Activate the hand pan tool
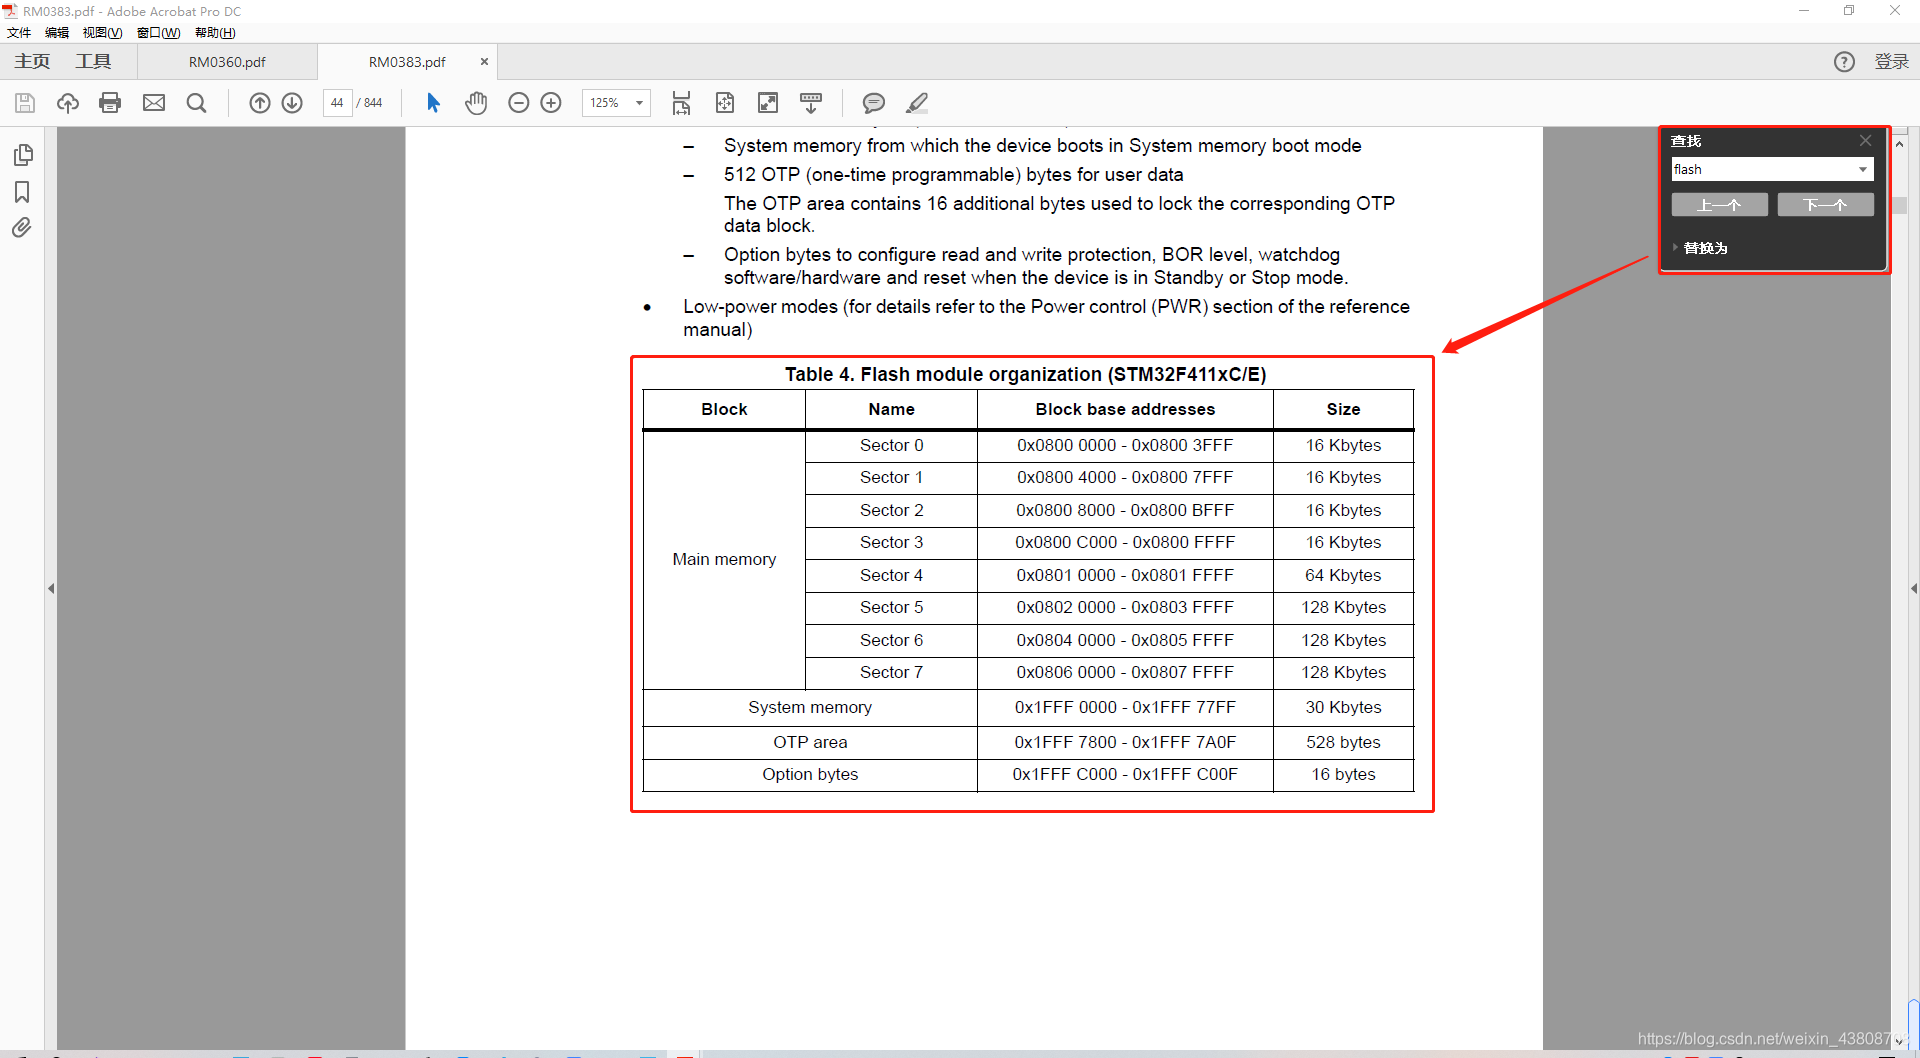The image size is (1920, 1058). point(476,103)
